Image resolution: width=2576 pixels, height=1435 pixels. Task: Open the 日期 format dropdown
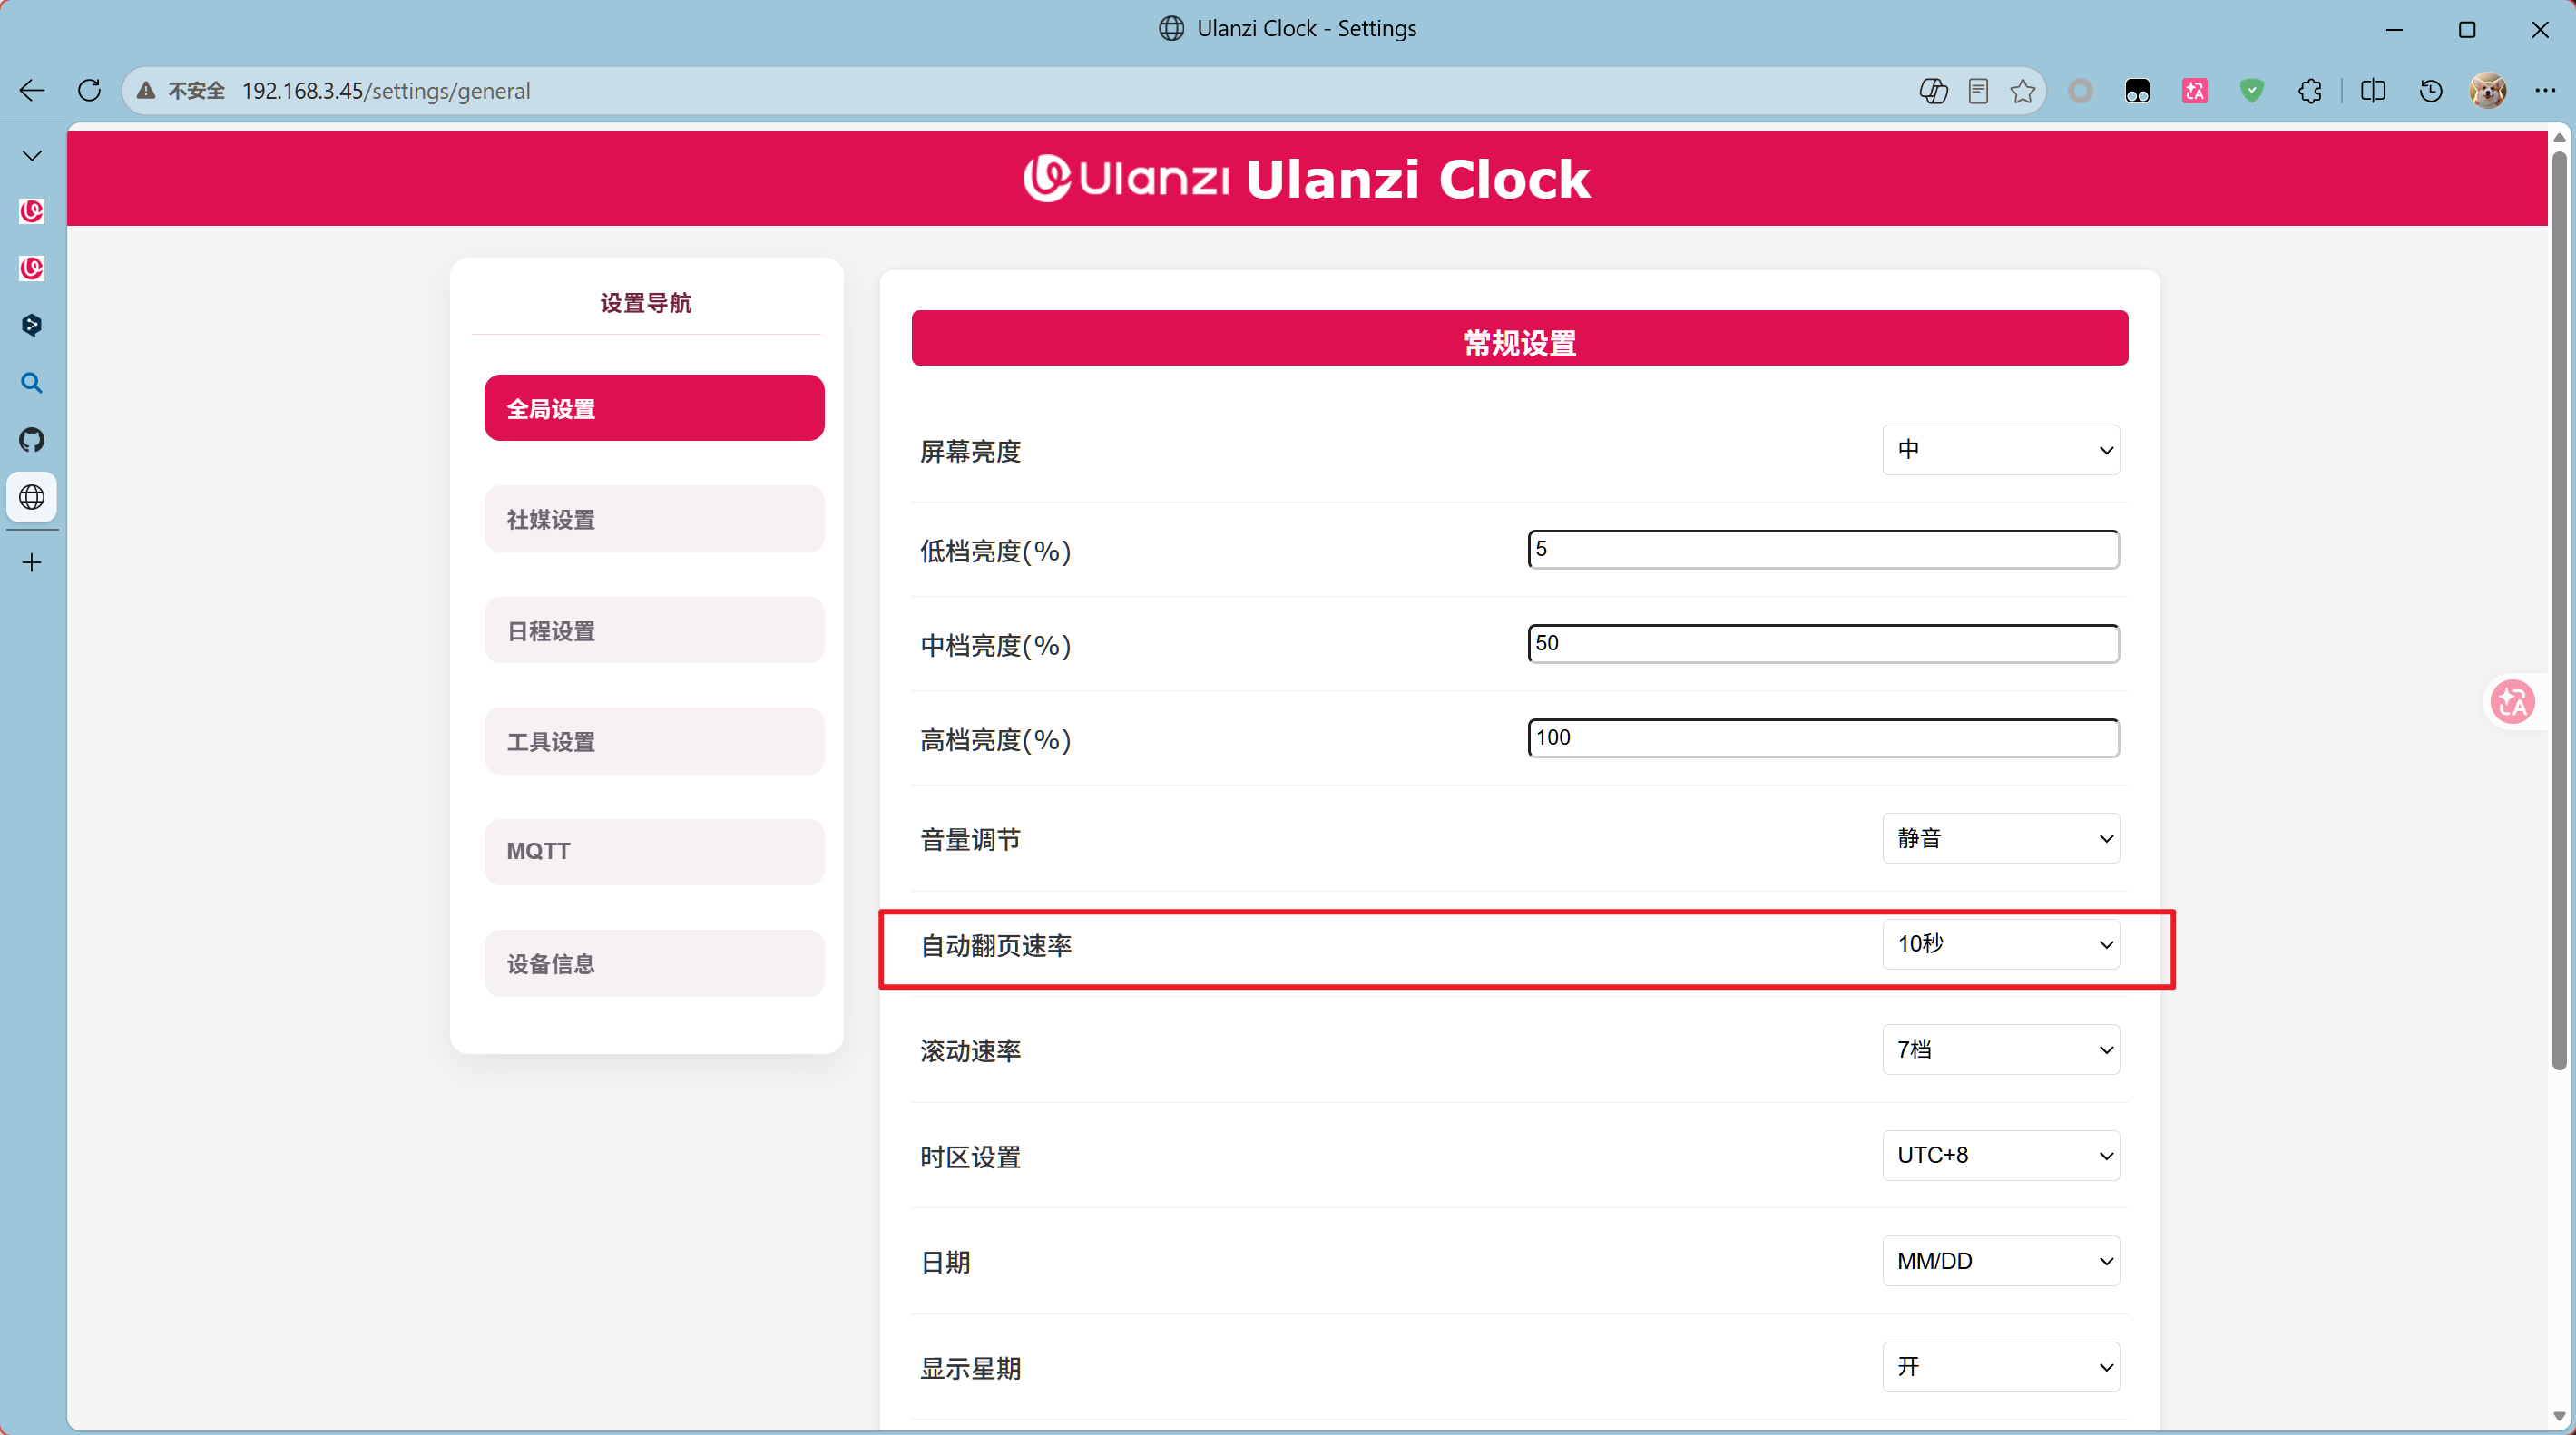coord(2001,1261)
